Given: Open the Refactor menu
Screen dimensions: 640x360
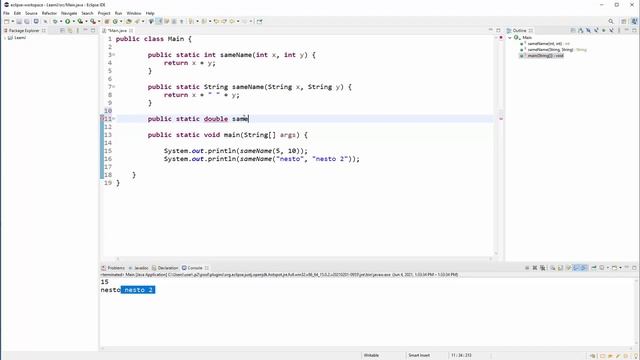Looking at the screenshot, I should click(x=49, y=13).
